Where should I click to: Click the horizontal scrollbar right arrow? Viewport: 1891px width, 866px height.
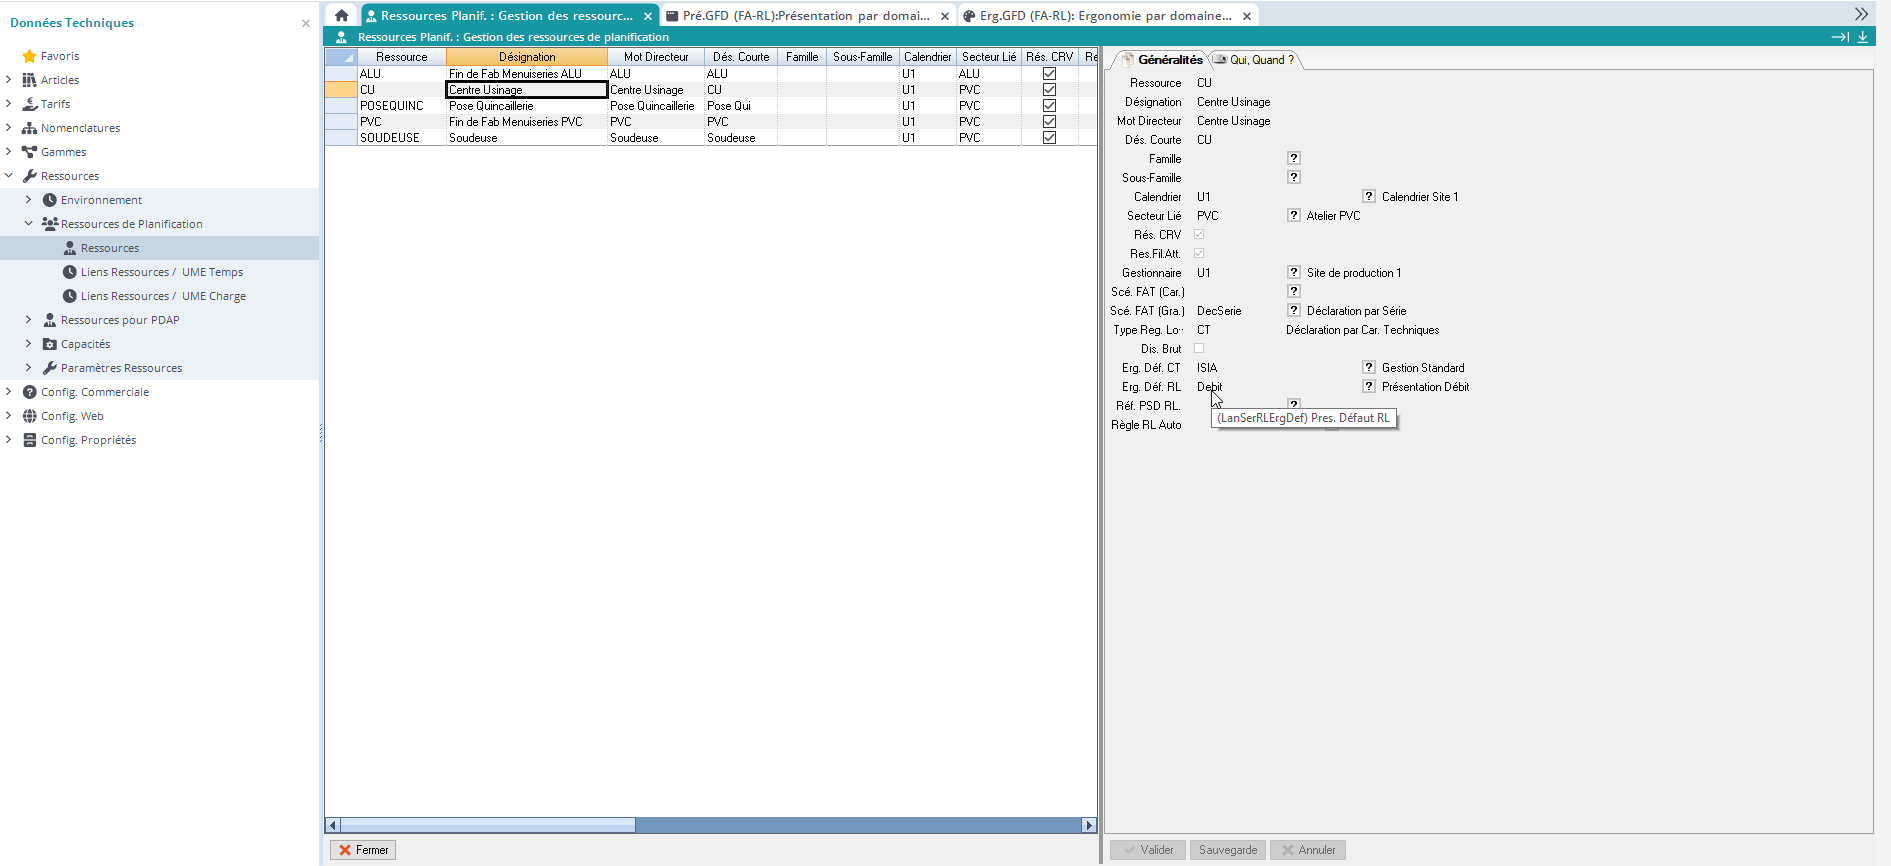click(1089, 825)
